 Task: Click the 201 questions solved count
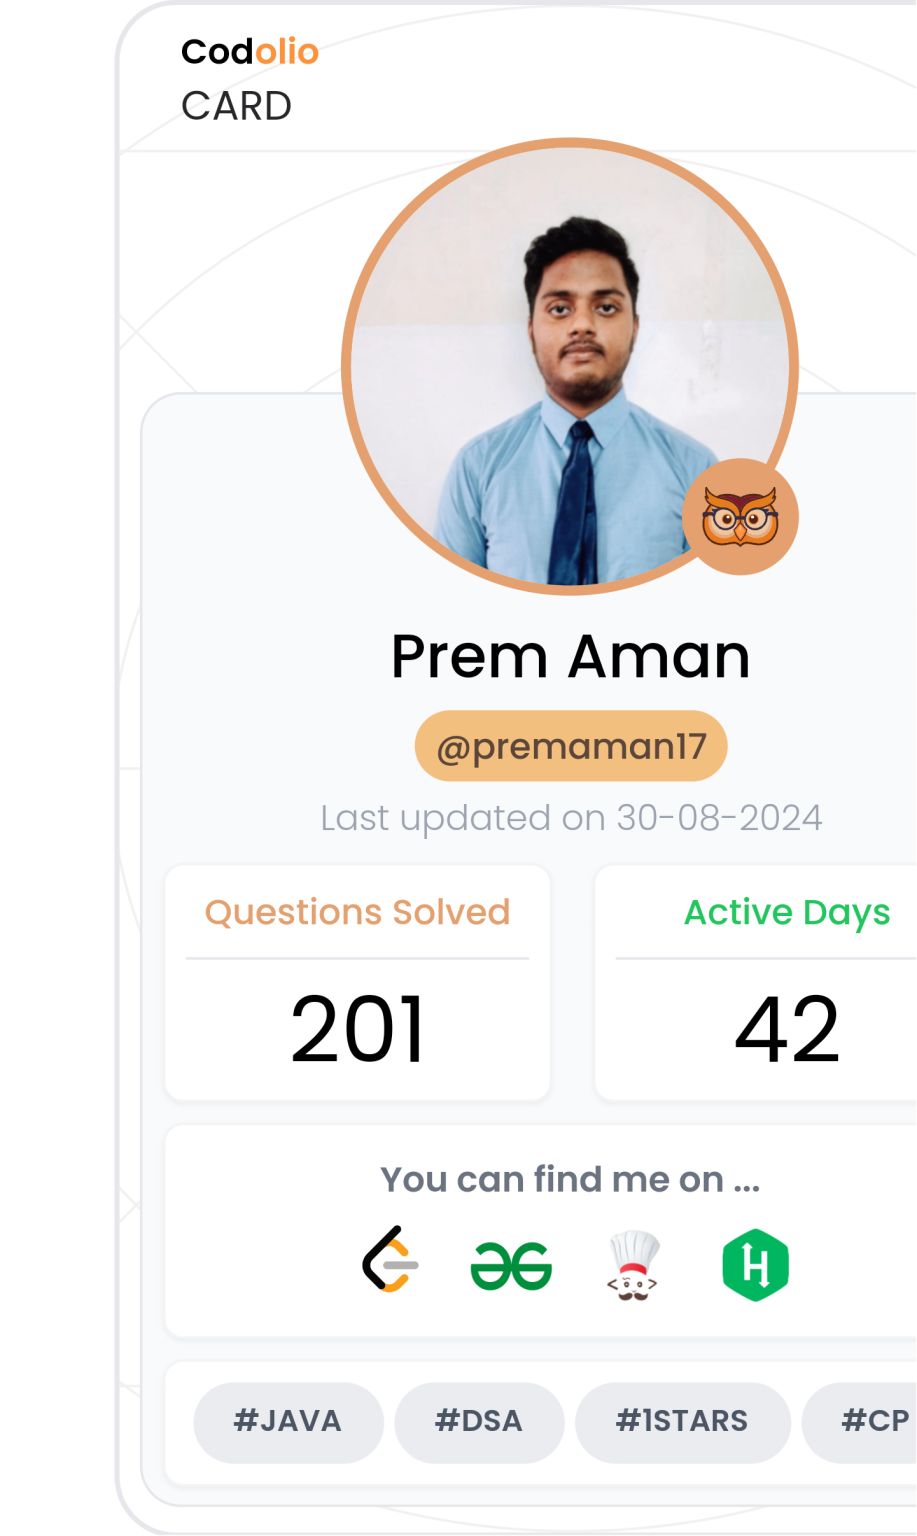click(x=357, y=1029)
